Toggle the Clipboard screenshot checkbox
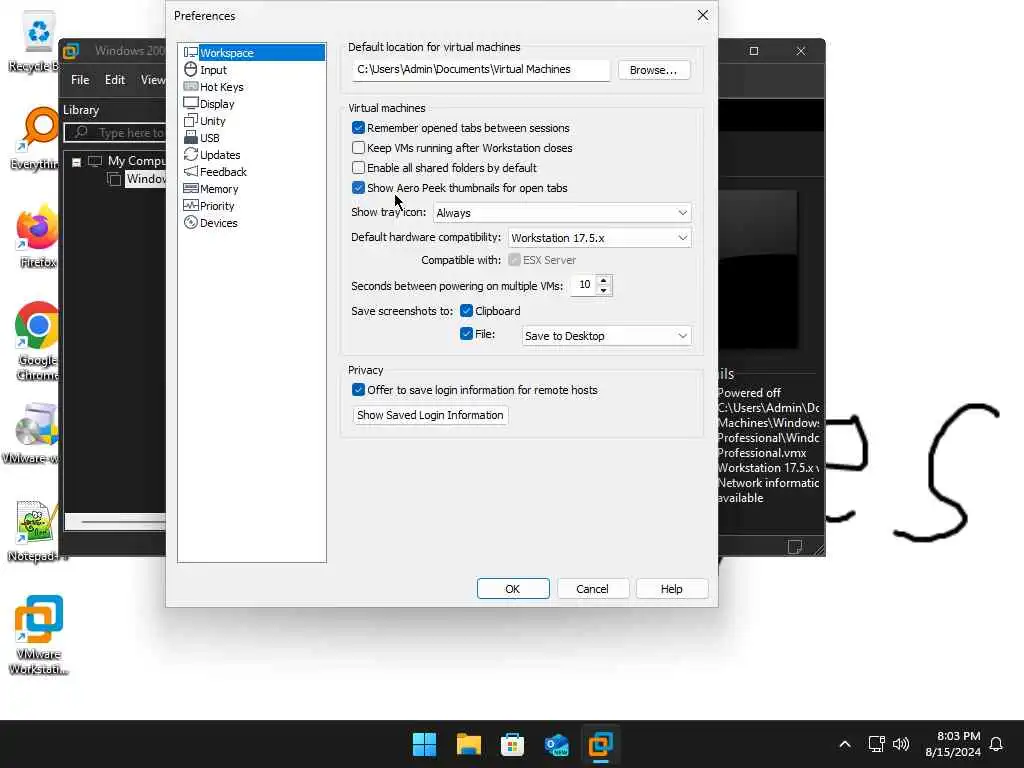1024x768 pixels. (x=466, y=311)
